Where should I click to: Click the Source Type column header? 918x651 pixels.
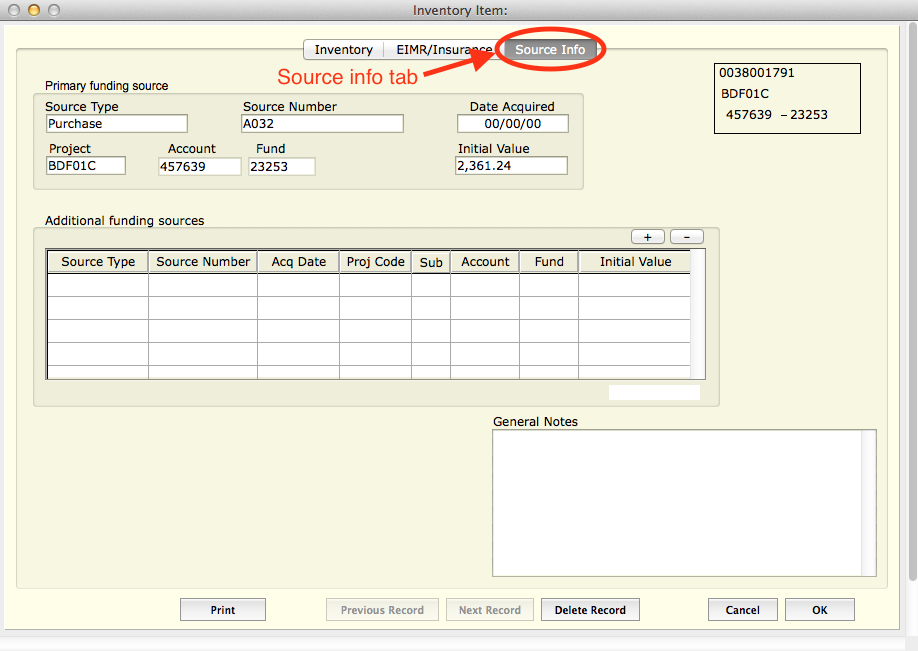tap(98, 262)
